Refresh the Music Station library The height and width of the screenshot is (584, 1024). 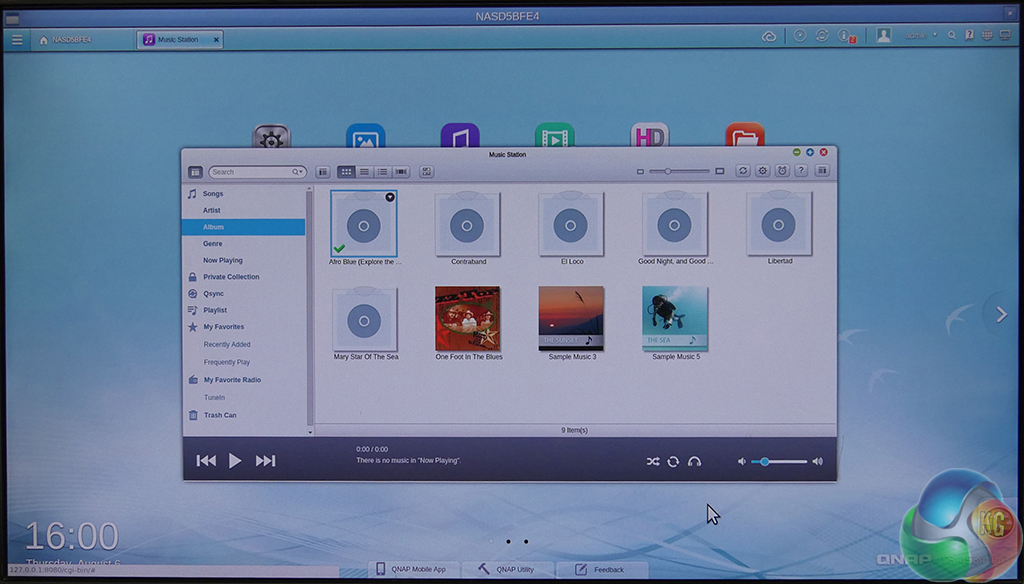743,170
